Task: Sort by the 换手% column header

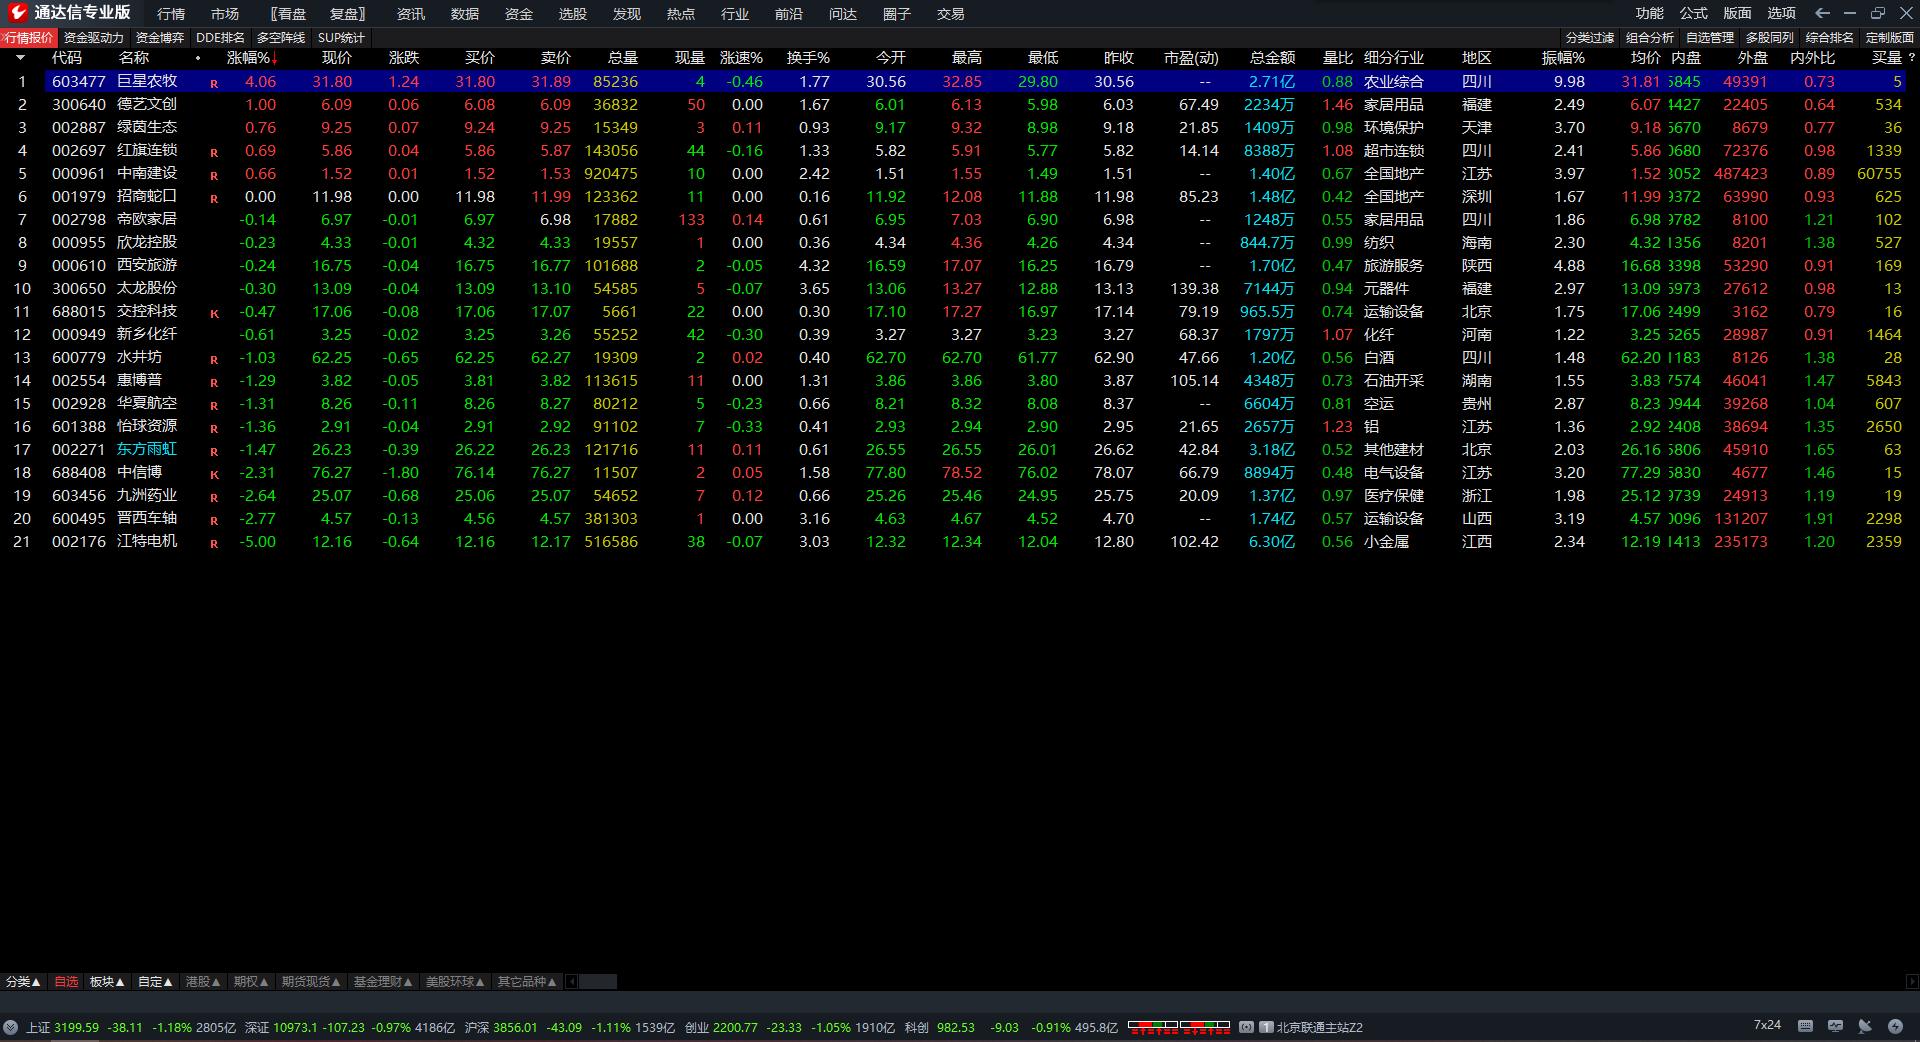Action: click(808, 58)
